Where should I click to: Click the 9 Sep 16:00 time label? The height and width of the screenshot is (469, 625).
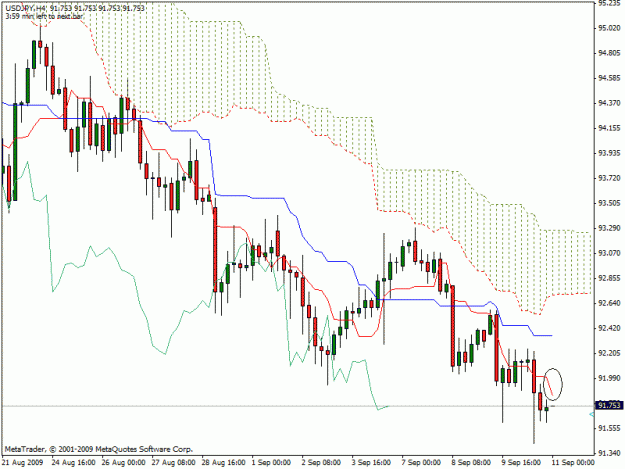(521, 463)
